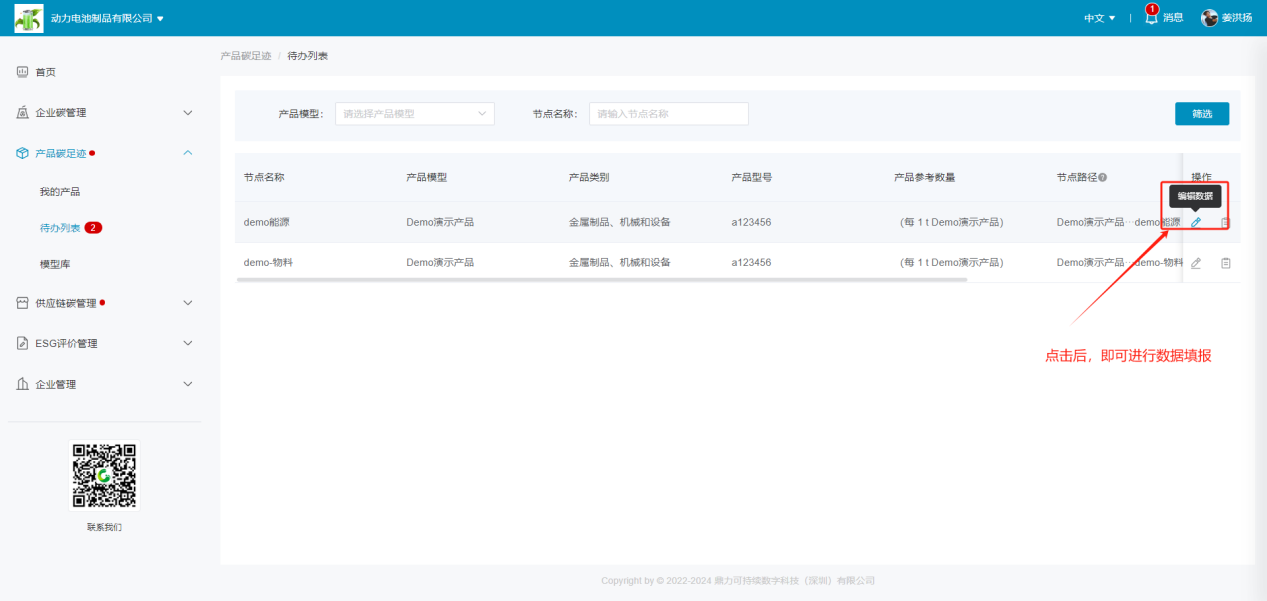Click the 节点名称 input field
The width and height of the screenshot is (1267, 601).
[x=668, y=114]
